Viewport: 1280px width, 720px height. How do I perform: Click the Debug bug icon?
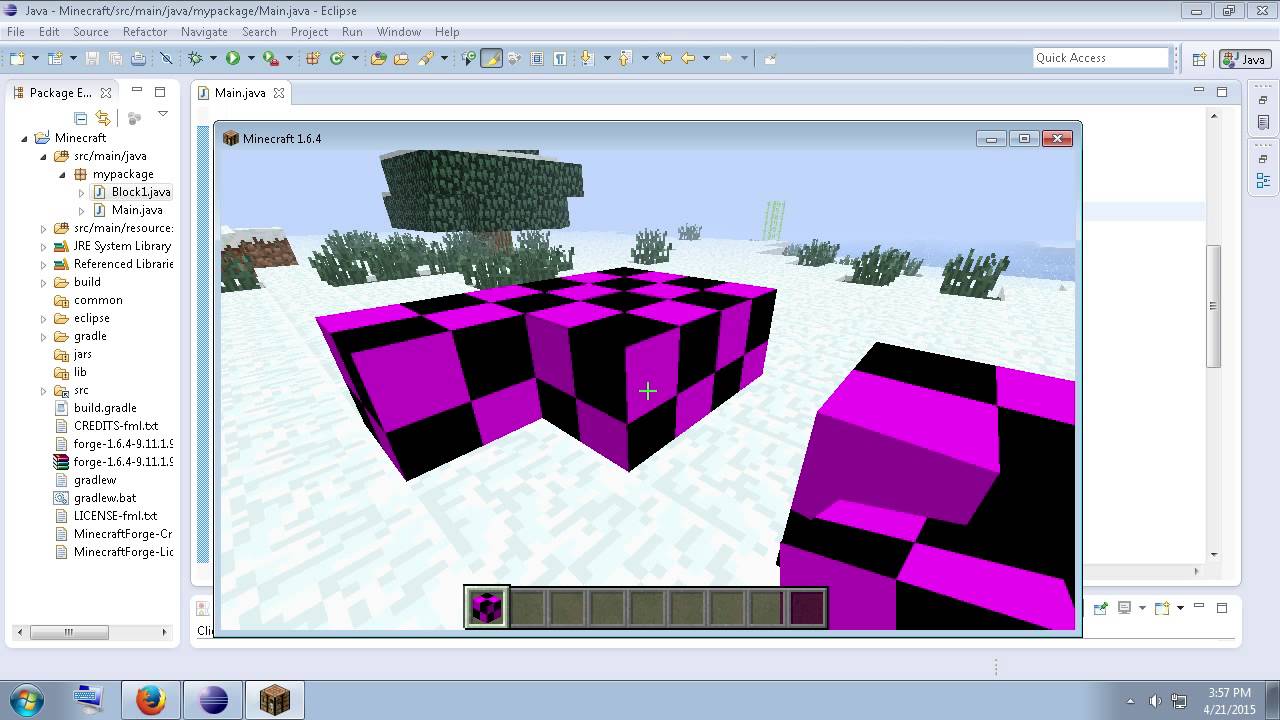click(195, 58)
